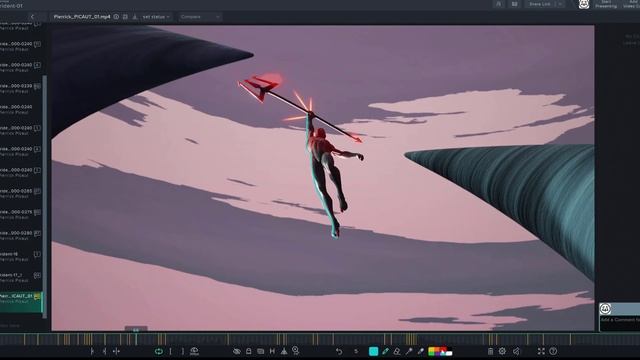Click the layout icon beside Share Link
The height and width of the screenshot is (360, 640).
[x=514, y=4]
